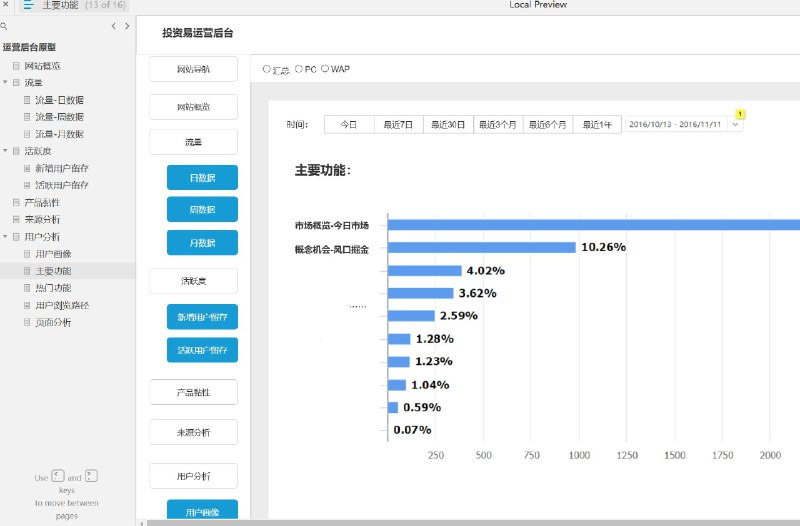Open 新增用户留存 page in tree
The width and height of the screenshot is (800, 526).
tap(62, 168)
